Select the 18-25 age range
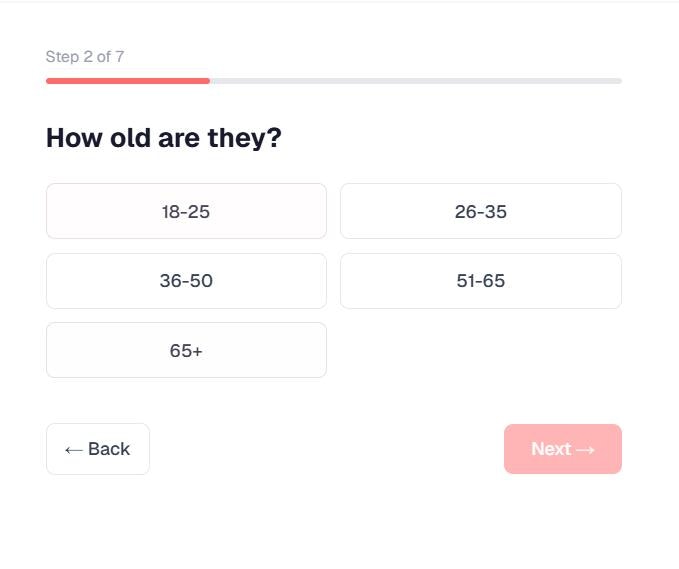 click(186, 211)
